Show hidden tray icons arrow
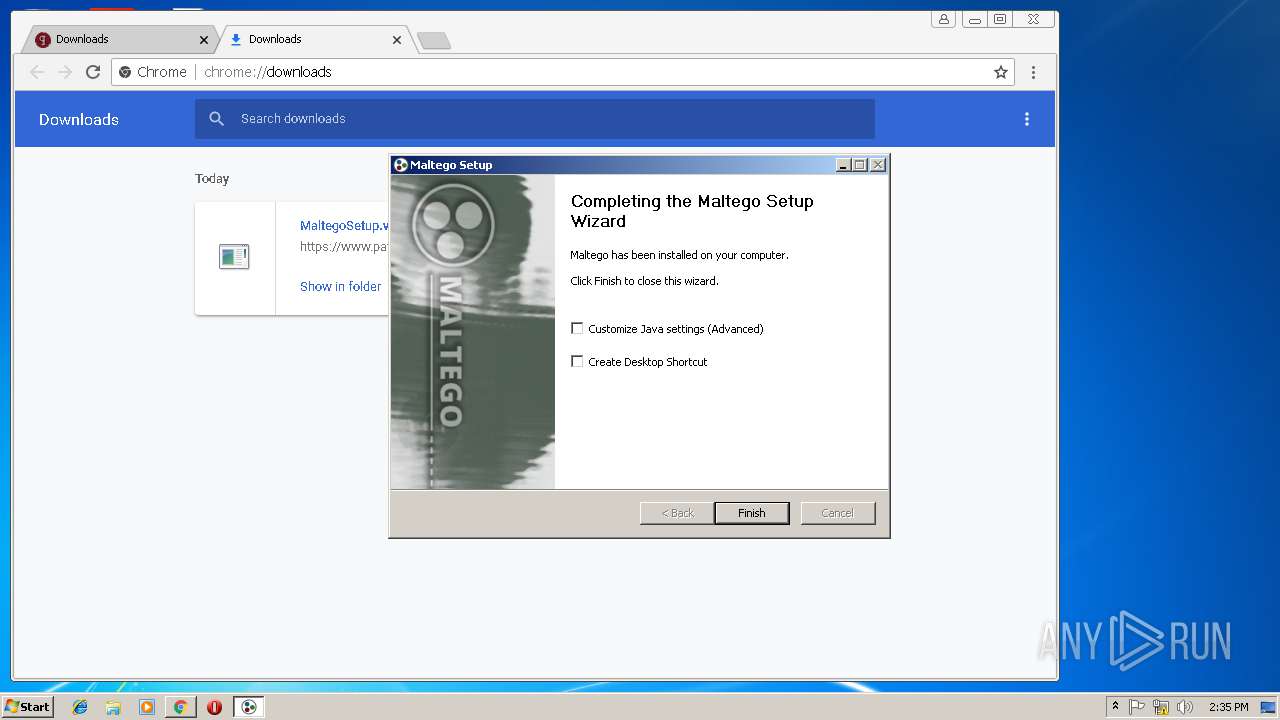Viewport: 1280px width, 720px height. 1115,706
